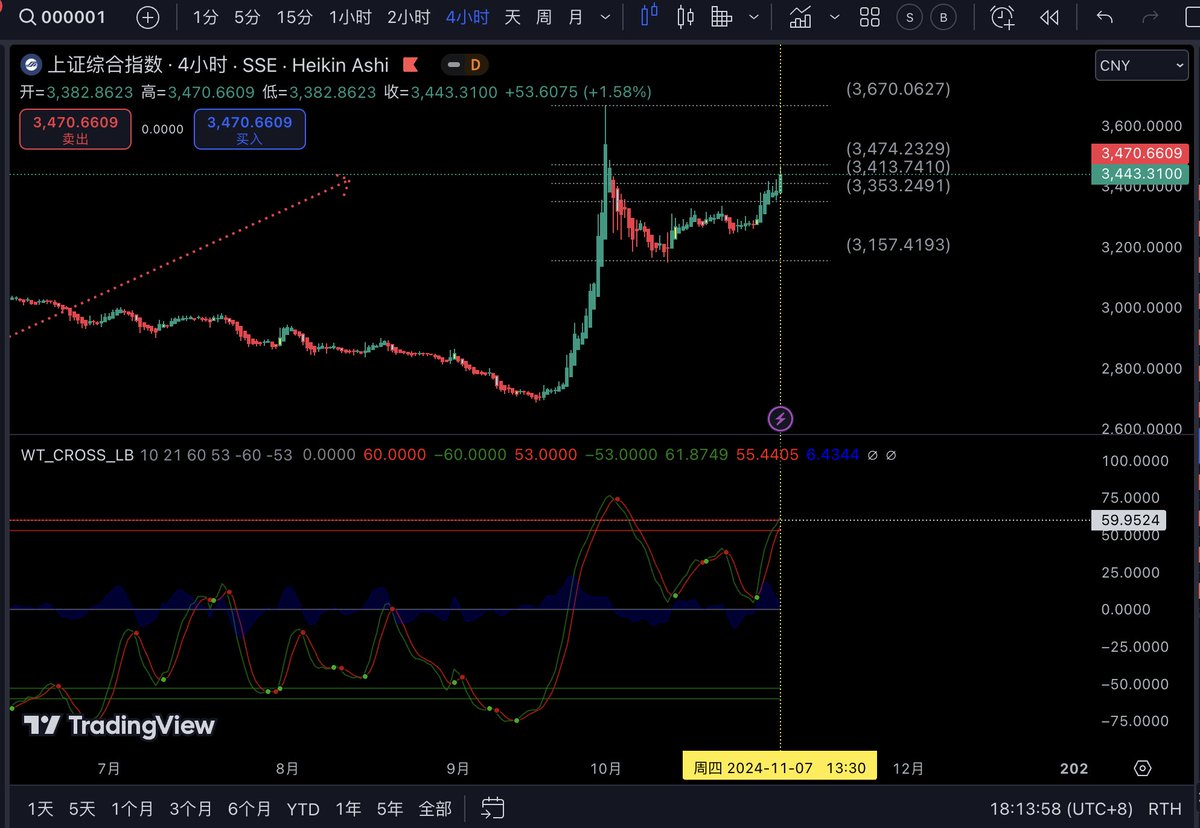Toggle the S circle button
This screenshot has height=828, width=1200.
[x=909, y=17]
